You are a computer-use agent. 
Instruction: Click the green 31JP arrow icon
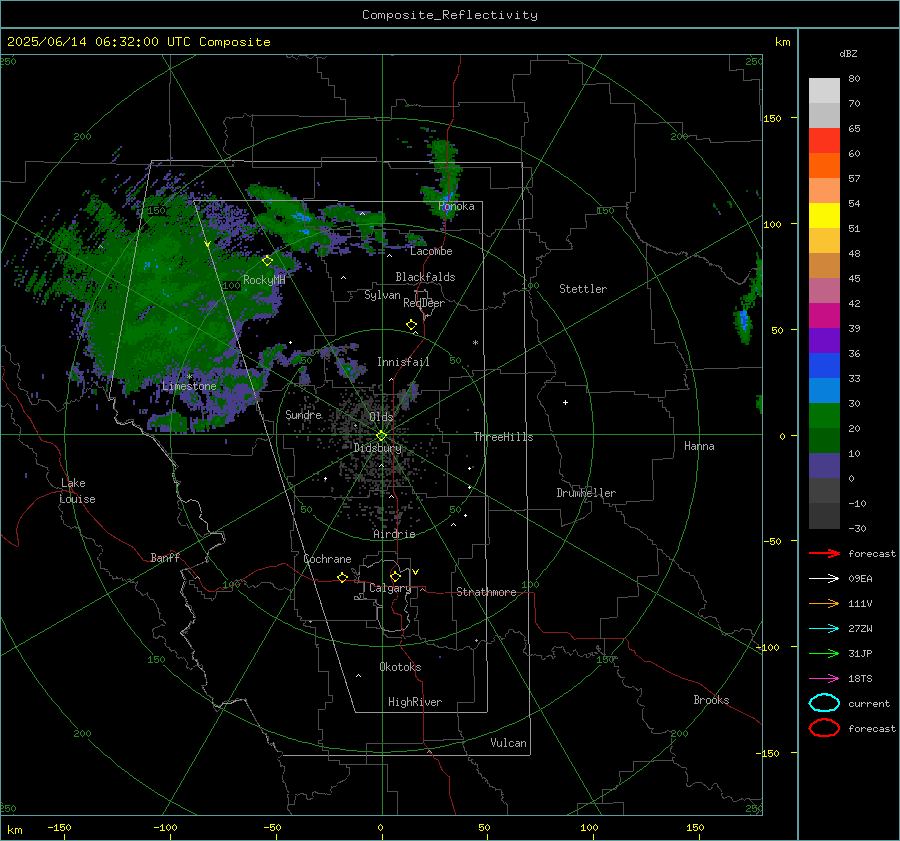pyautogui.click(x=824, y=653)
